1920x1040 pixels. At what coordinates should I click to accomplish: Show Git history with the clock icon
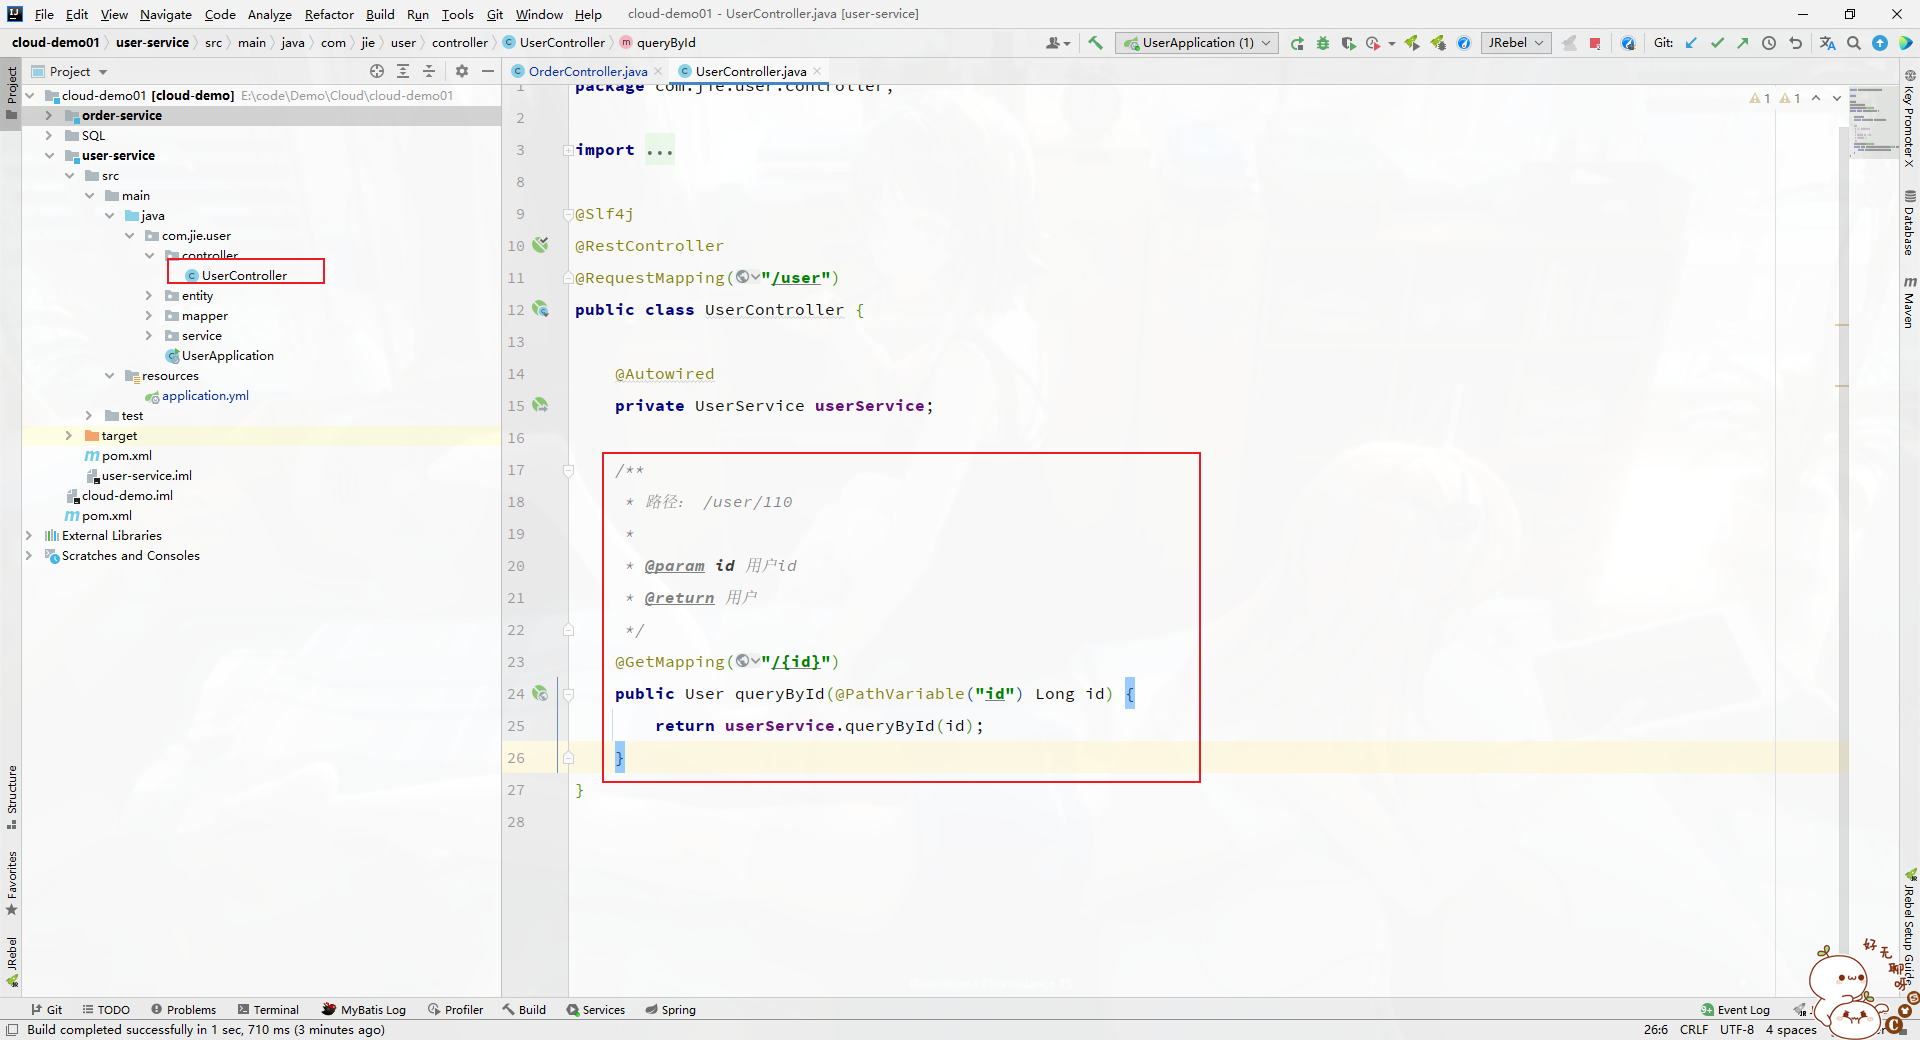pyautogui.click(x=1769, y=43)
